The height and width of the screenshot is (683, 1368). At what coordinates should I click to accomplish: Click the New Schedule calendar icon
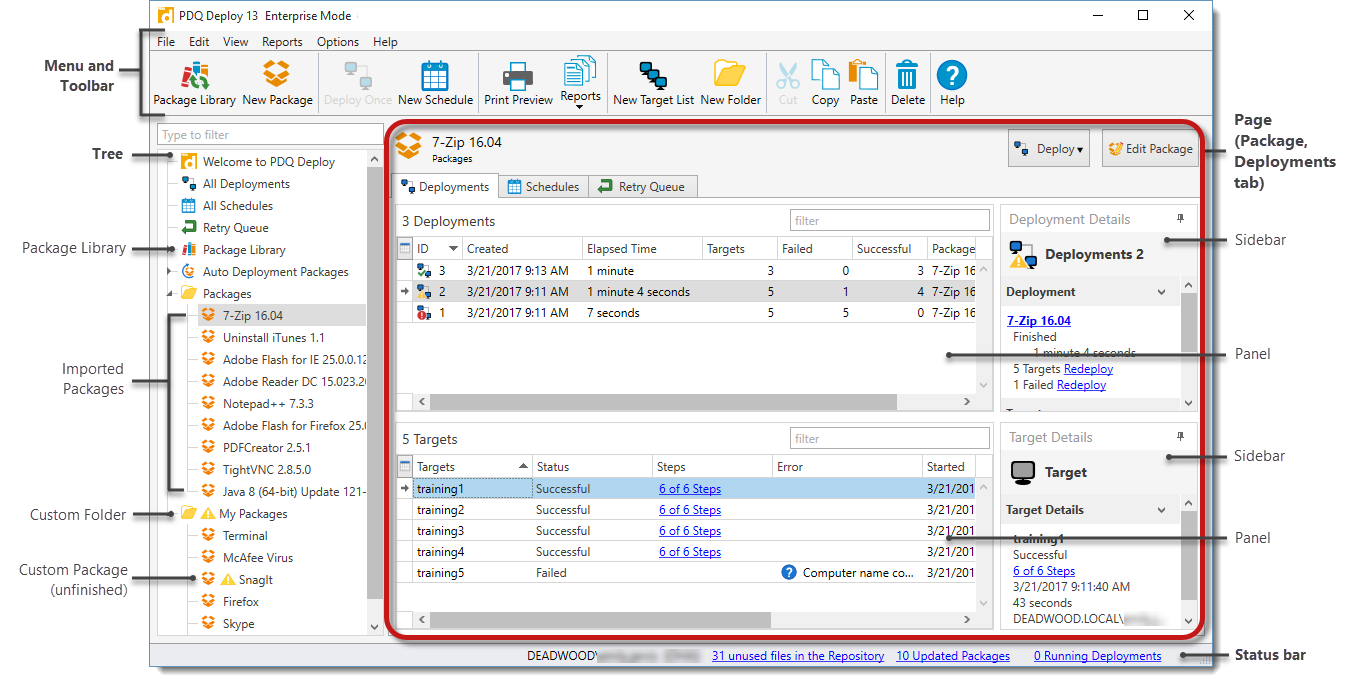point(435,76)
